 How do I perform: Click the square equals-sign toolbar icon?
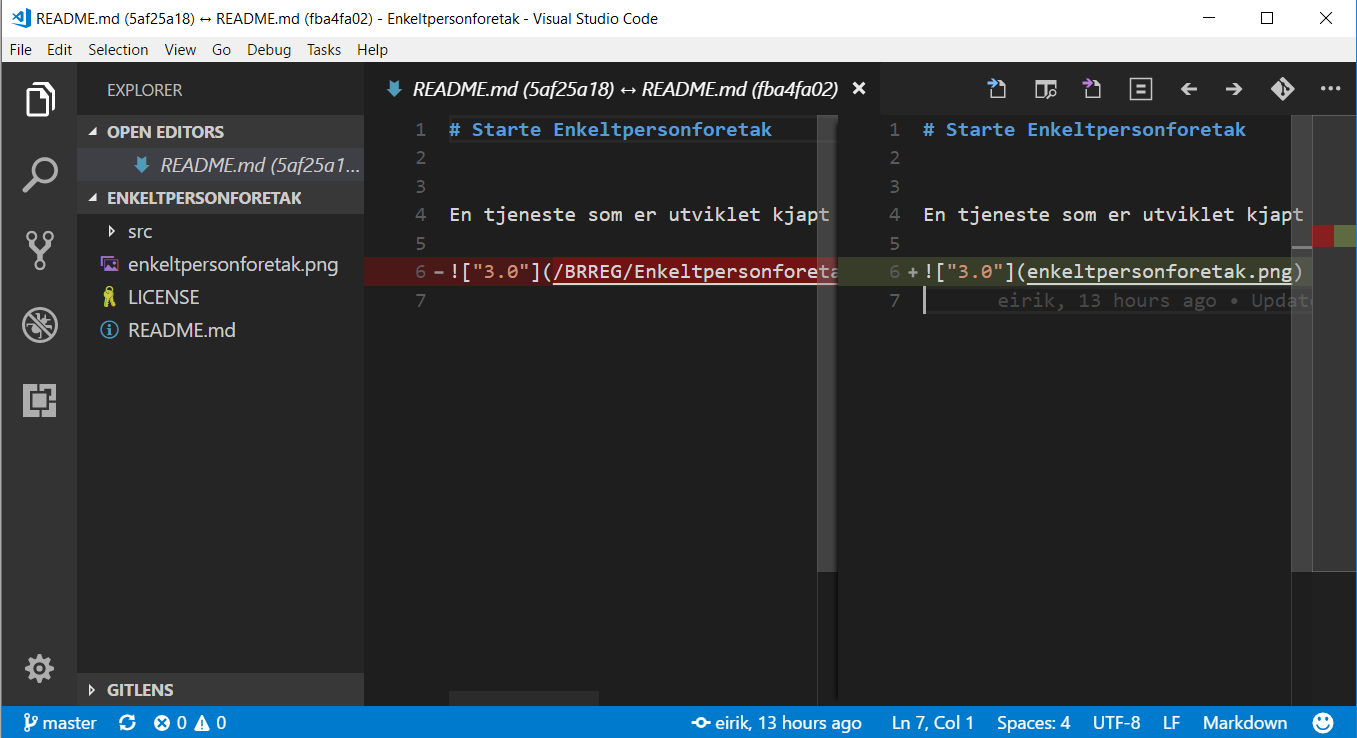[x=1141, y=89]
